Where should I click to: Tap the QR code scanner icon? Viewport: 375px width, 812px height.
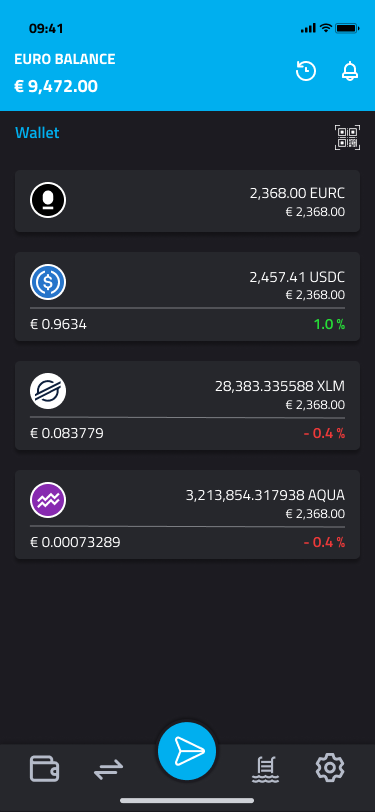347,138
